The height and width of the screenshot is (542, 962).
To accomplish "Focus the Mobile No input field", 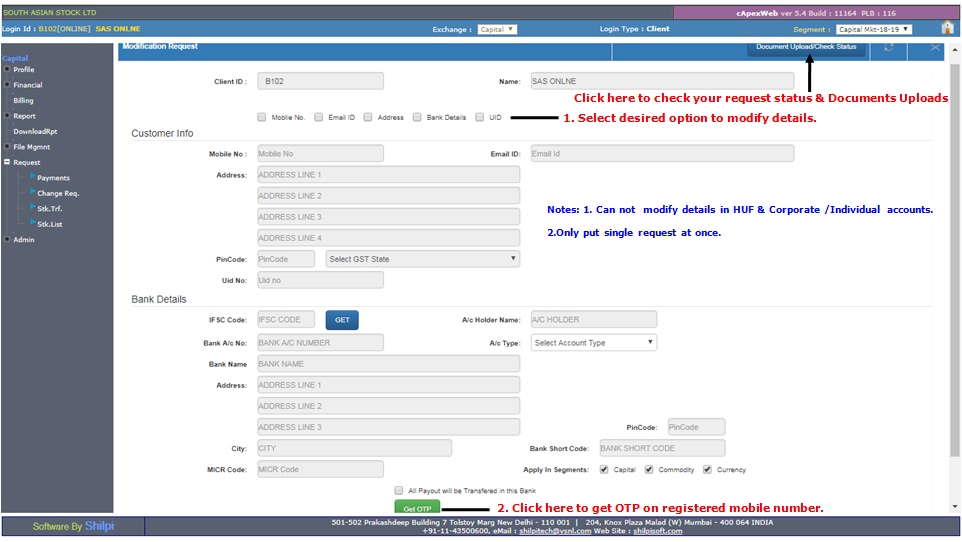I will point(320,153).
